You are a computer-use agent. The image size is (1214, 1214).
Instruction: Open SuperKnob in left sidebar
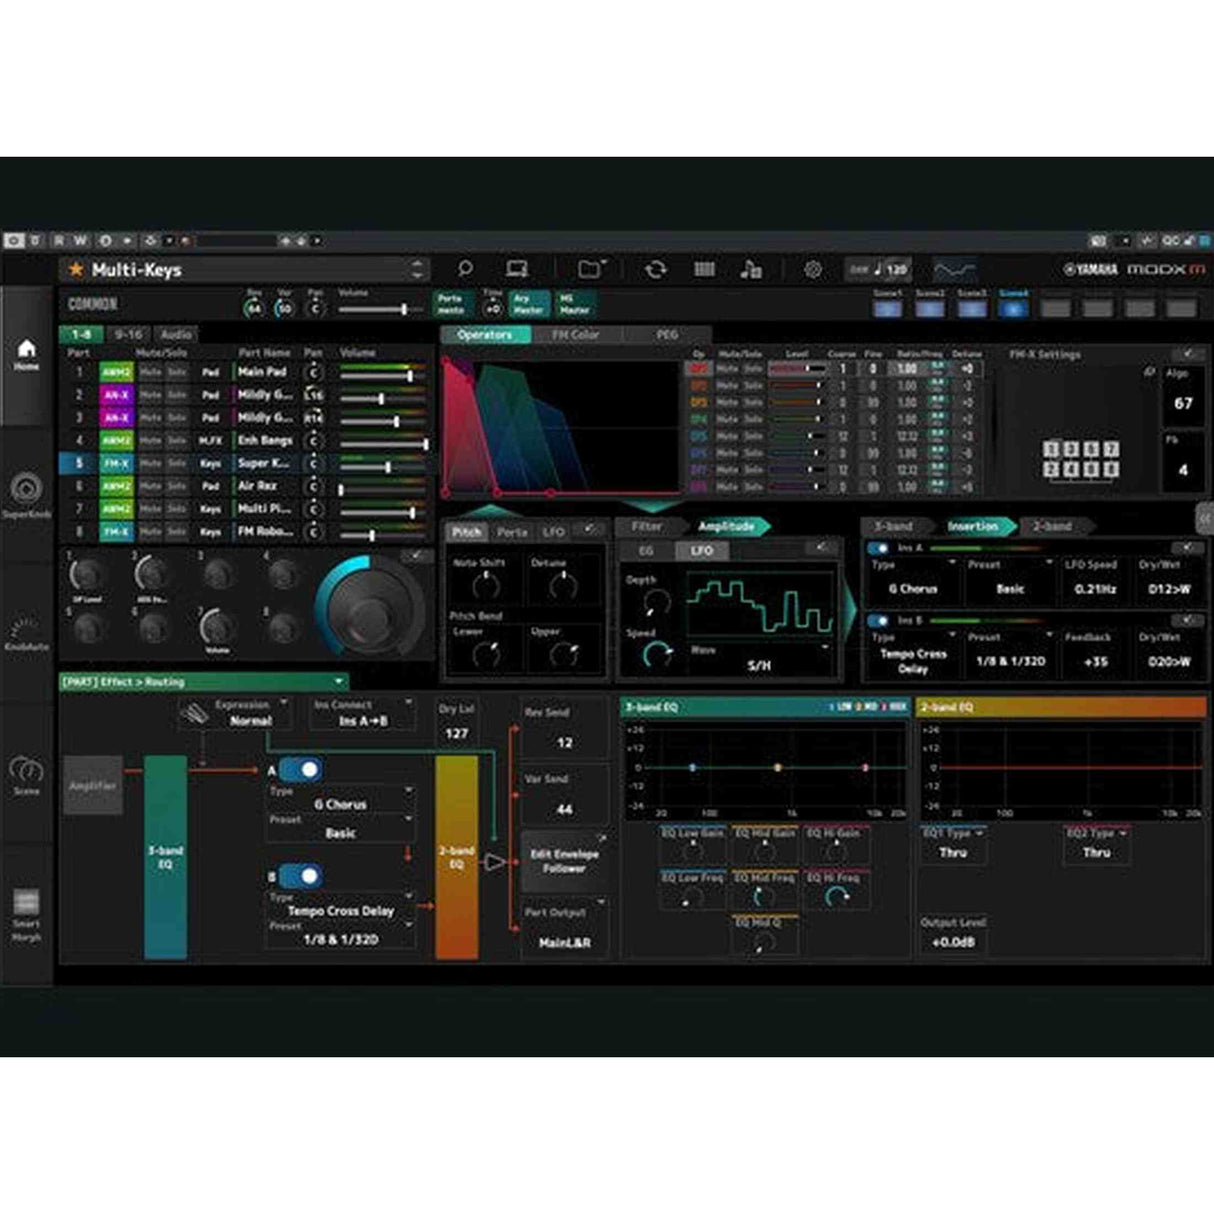click(x=26, y=494)
